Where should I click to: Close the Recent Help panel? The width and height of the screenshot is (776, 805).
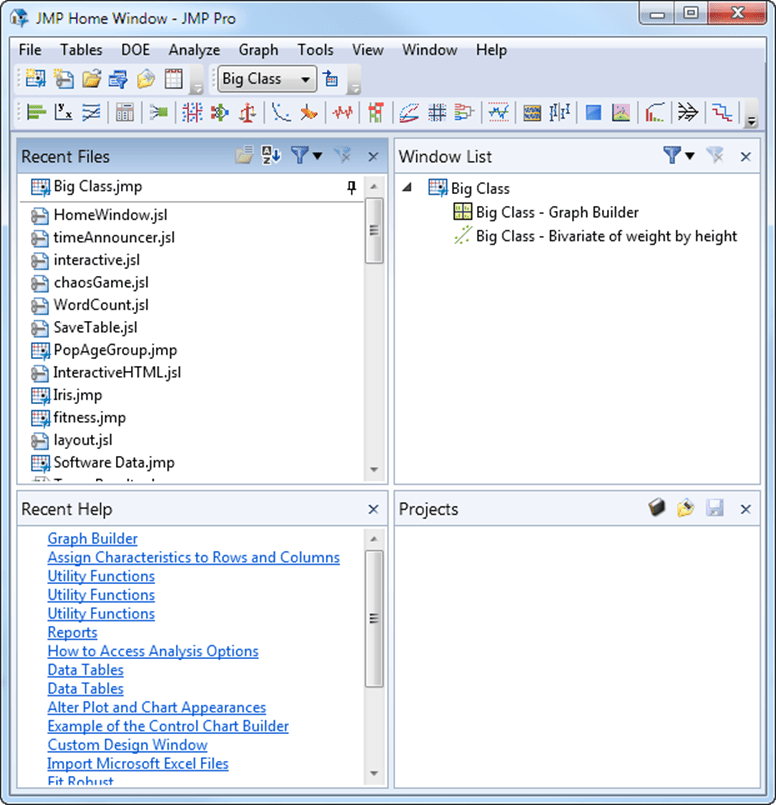click(373, 509)
